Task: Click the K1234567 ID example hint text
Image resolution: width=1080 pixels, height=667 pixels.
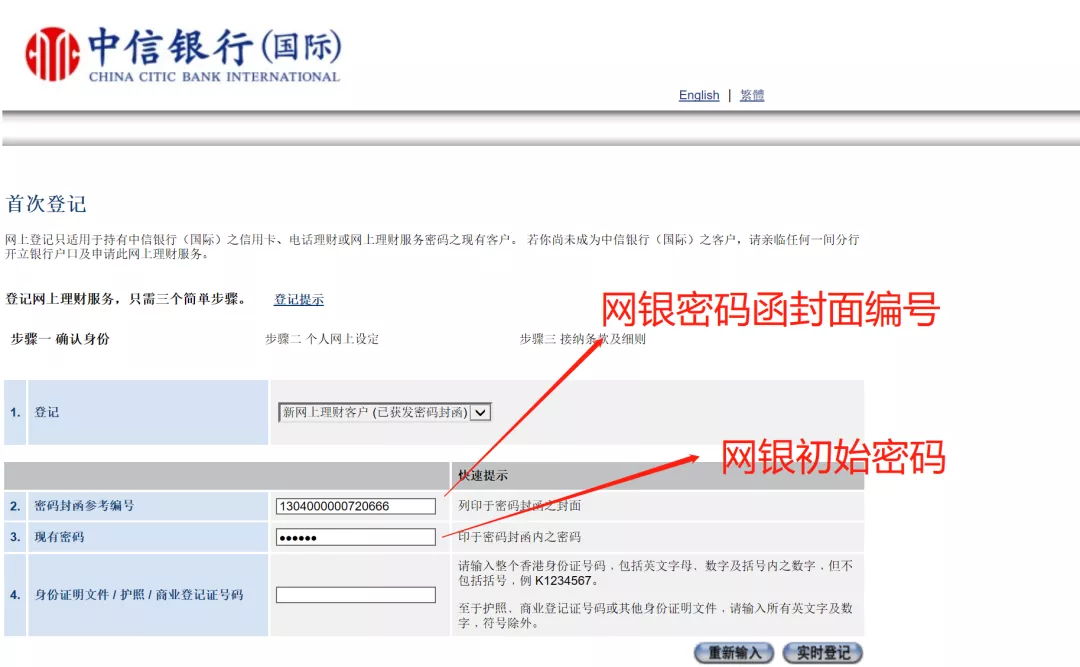Action: click(655, 573)
